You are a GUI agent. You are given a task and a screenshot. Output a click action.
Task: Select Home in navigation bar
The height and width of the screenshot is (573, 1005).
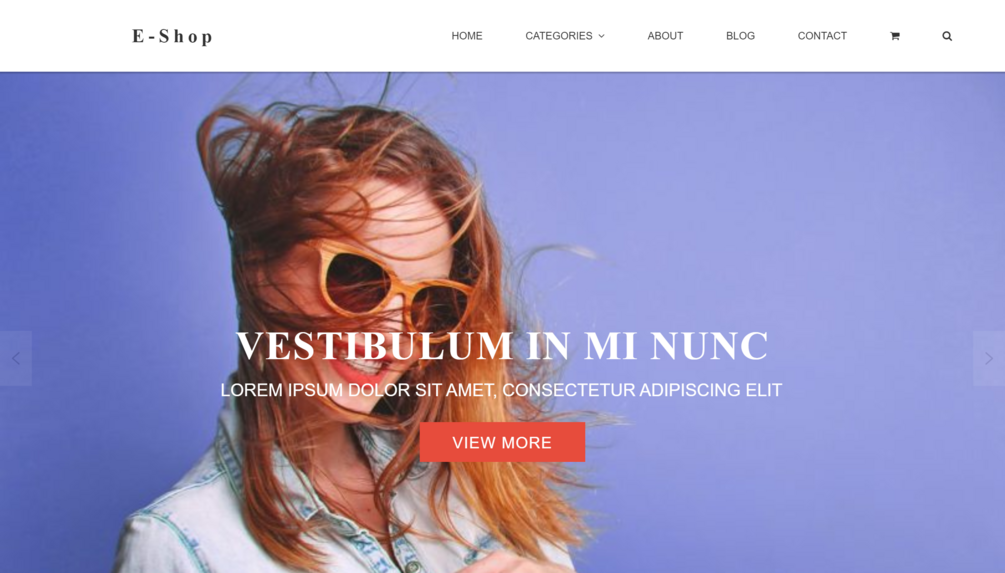click(467, 36)
